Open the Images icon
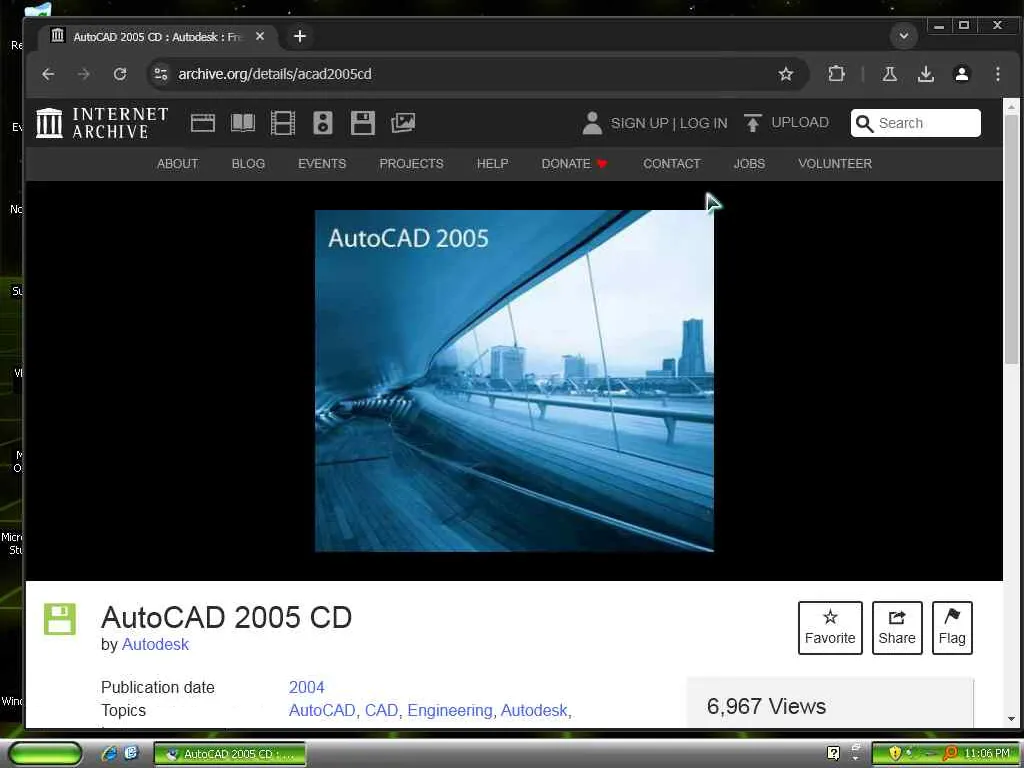The width and height of the screenshot is (1024, 768). pos(403,123)
